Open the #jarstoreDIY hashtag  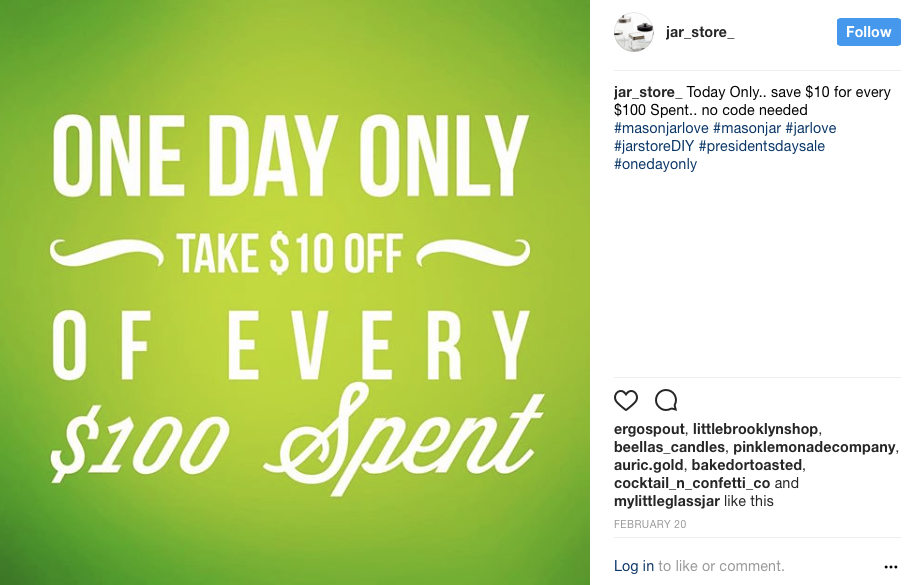(654, 146)
